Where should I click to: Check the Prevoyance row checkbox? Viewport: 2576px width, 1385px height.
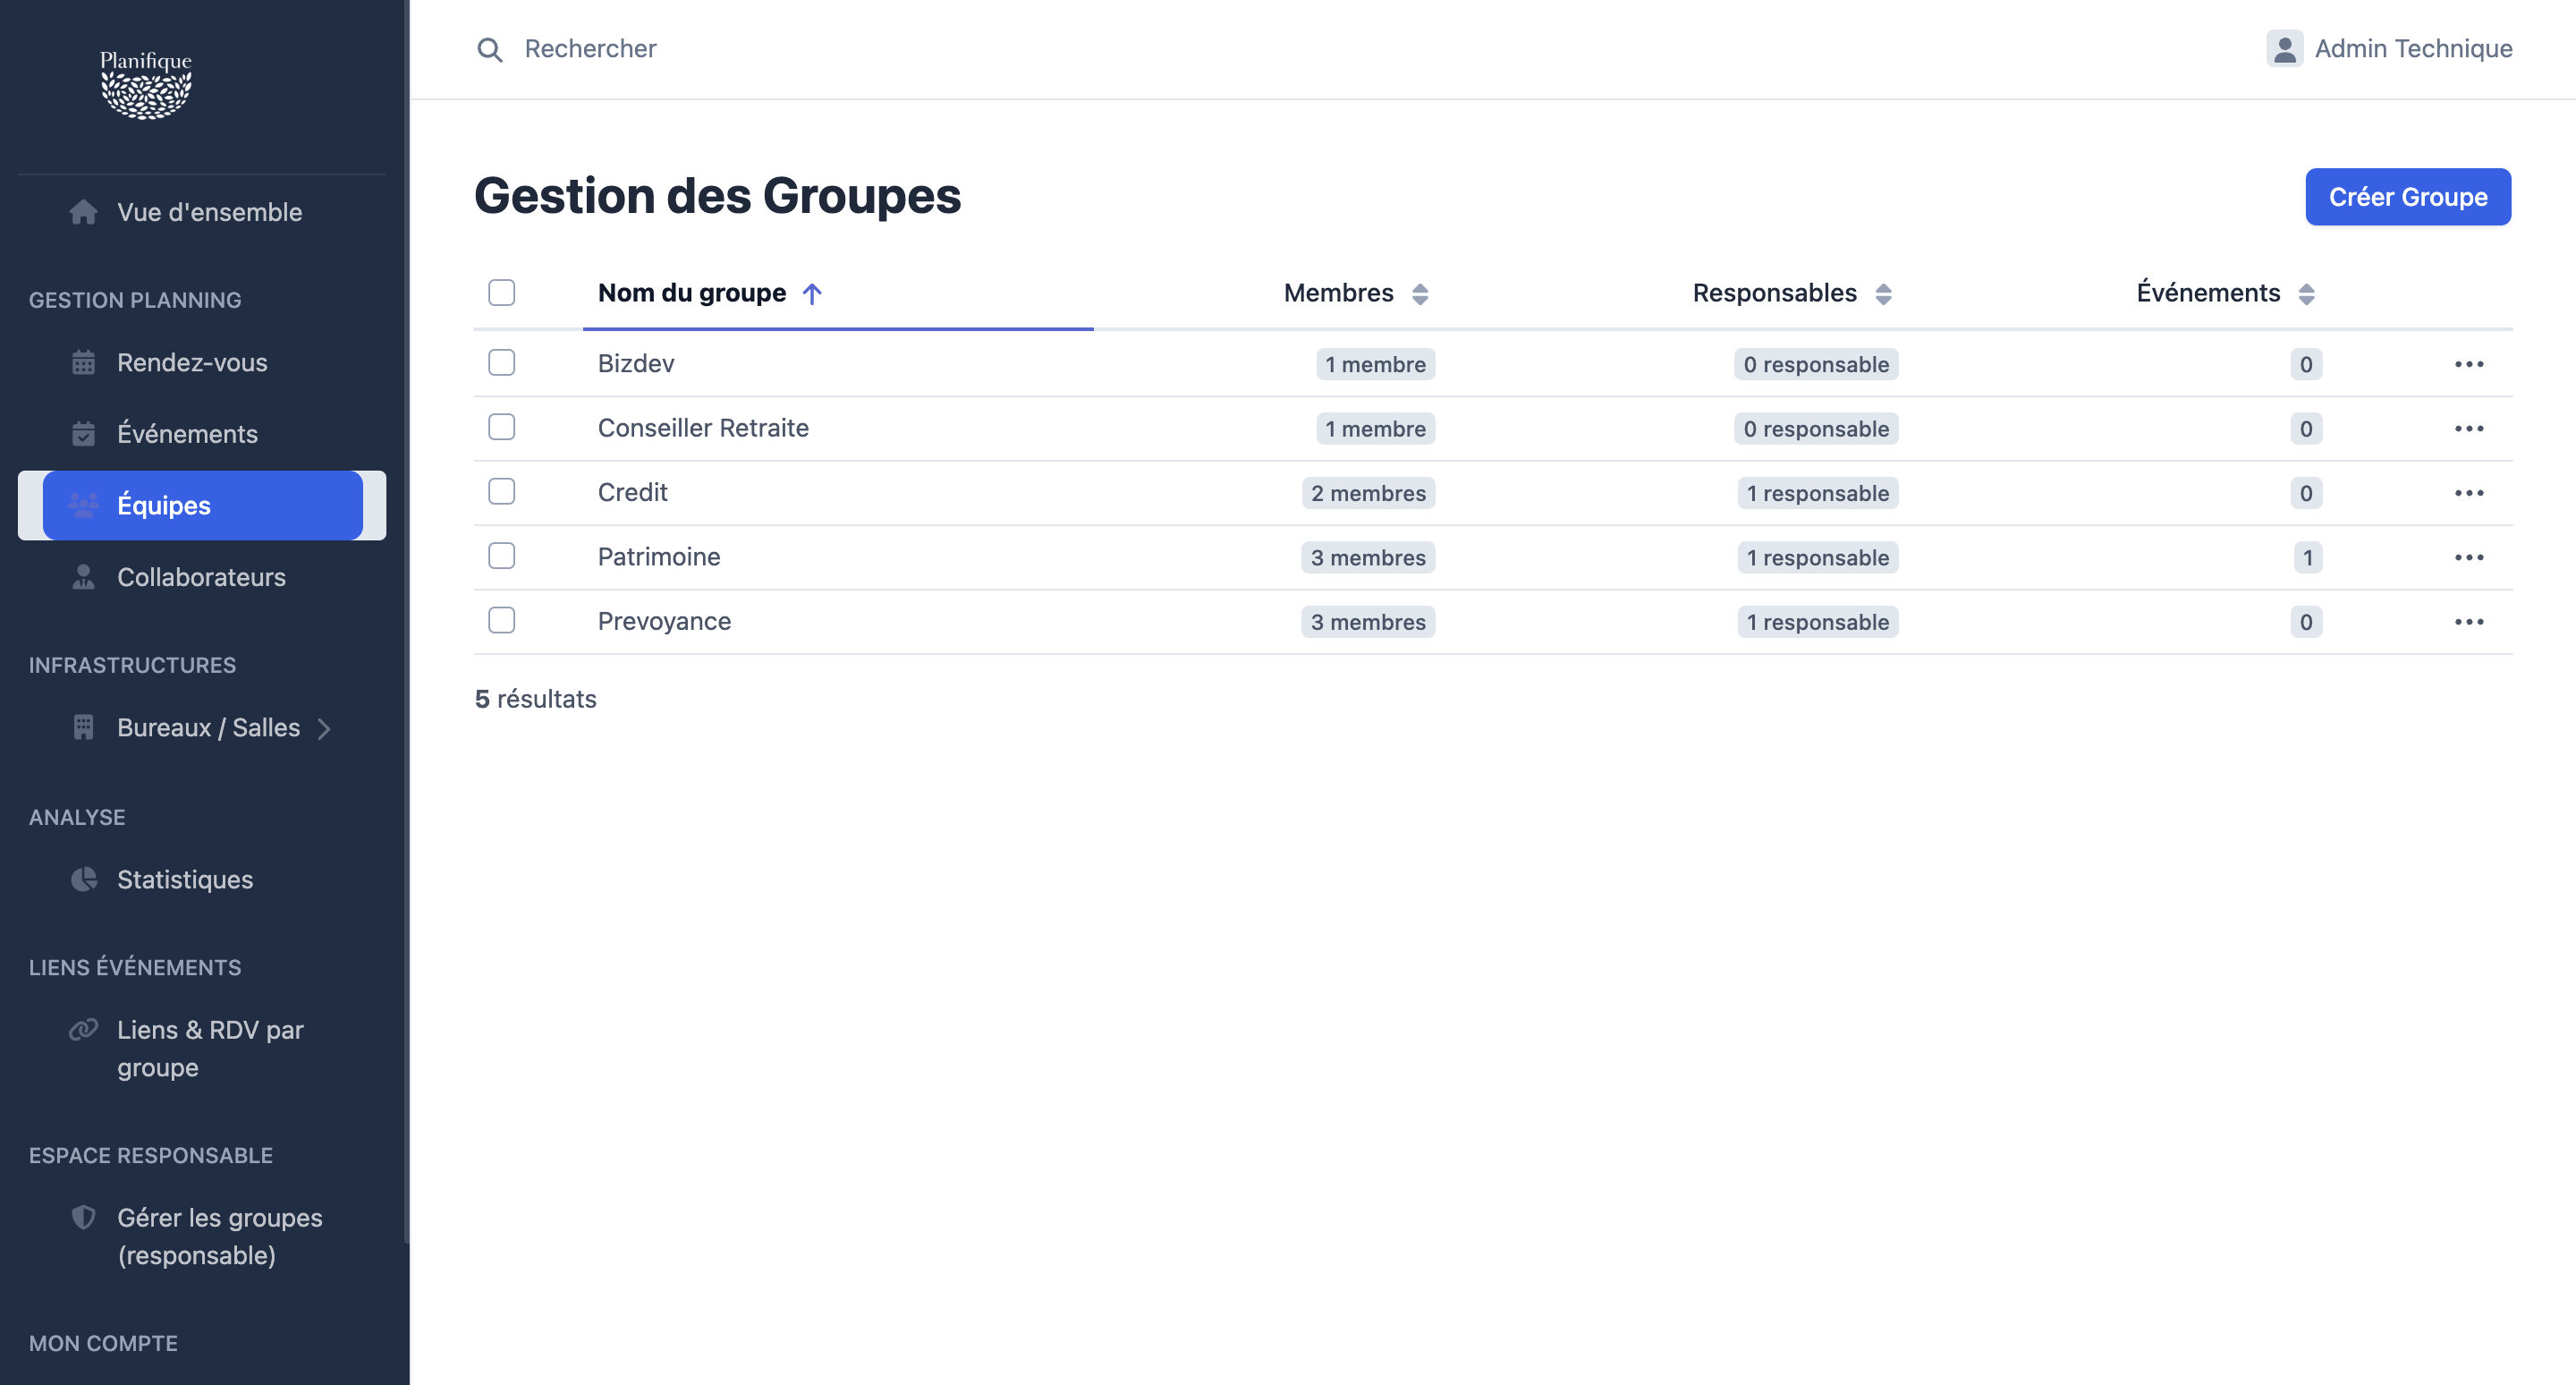pyautogui.click(x=502, y=620)
